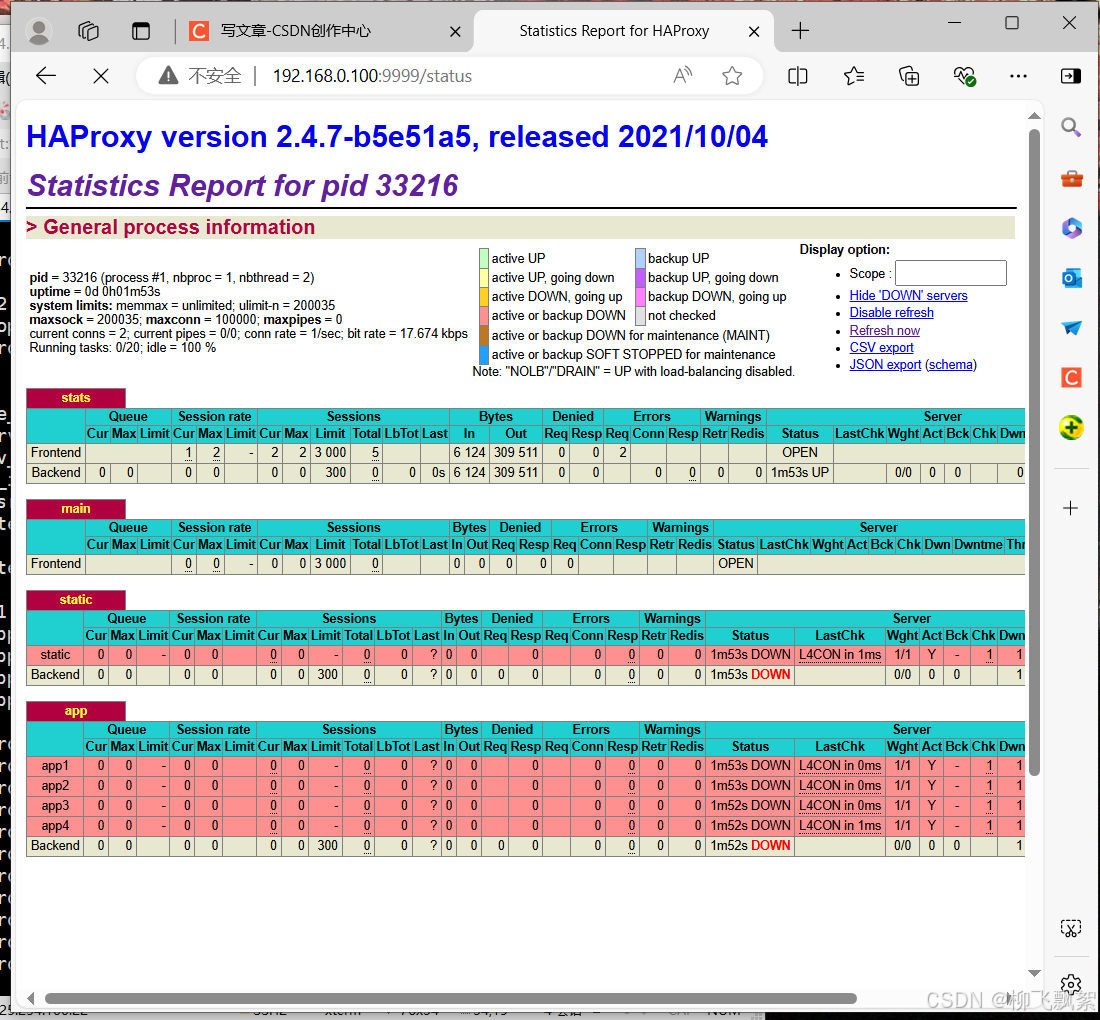Go back to the previous page
Screen dimensions: 1100x1020
(46, 76)
